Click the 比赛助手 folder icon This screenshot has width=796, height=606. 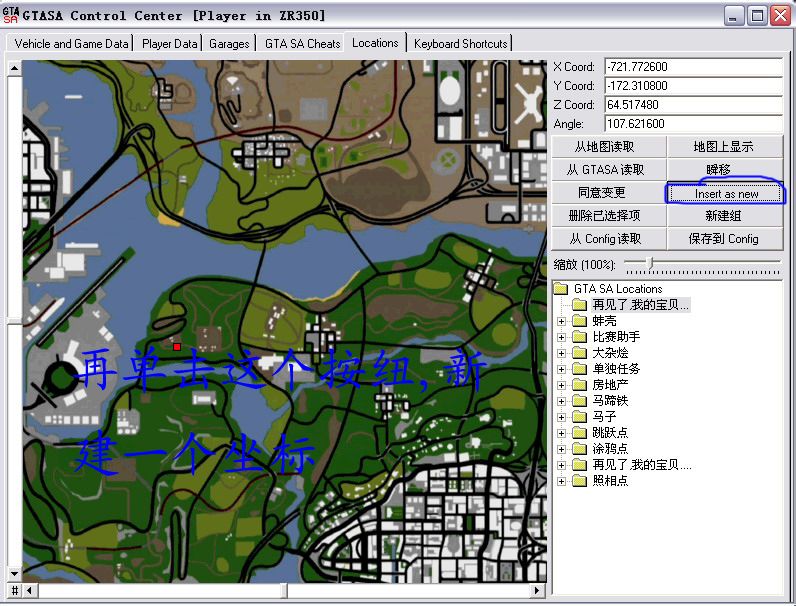[579, 337]
